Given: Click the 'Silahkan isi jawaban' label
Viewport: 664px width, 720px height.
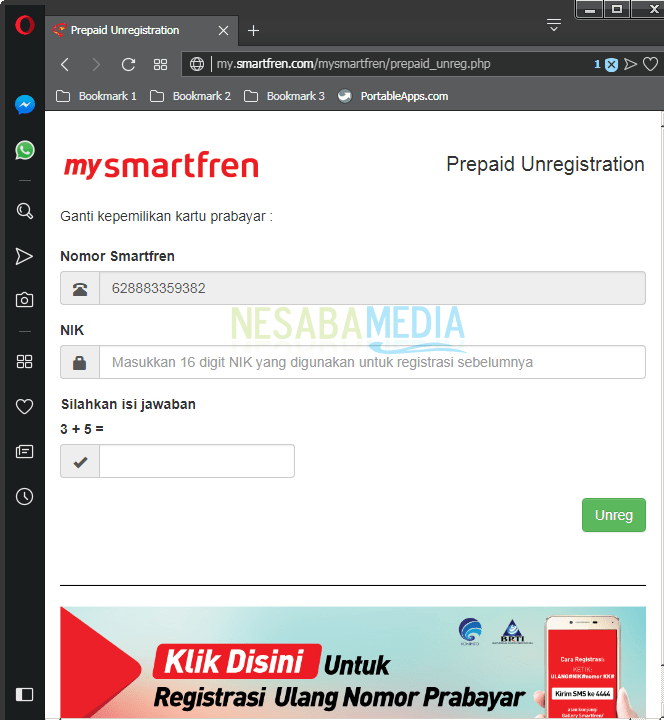Looking at the screenshot, I should pyautogui.click(x=129, y=404).
